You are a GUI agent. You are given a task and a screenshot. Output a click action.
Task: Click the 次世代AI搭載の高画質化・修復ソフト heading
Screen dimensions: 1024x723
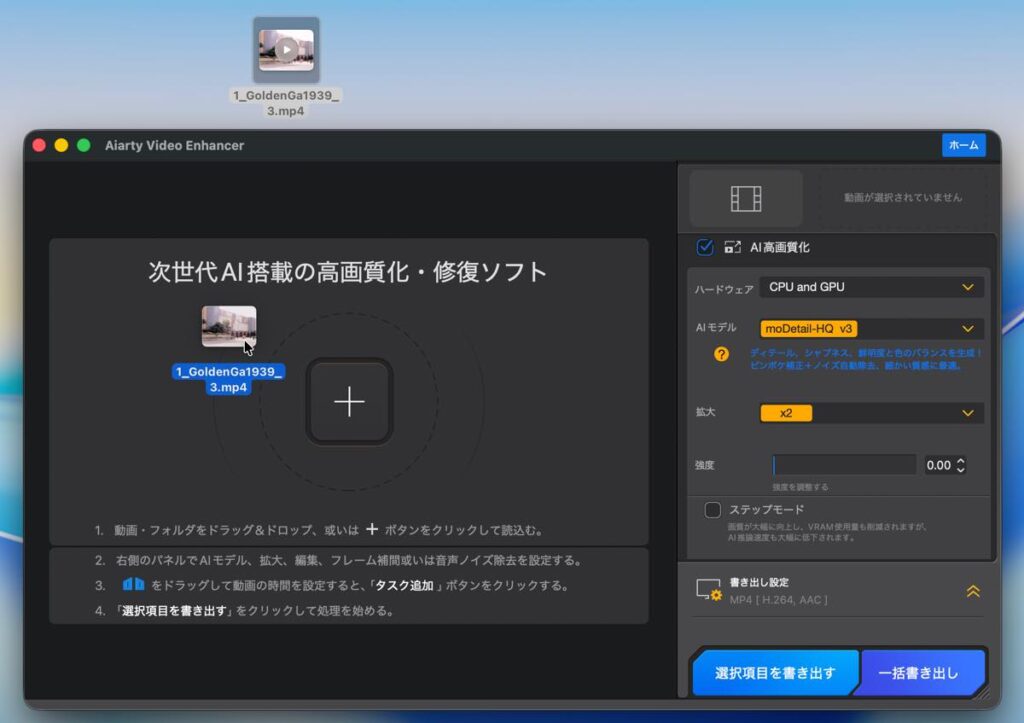tap(348, 272)
